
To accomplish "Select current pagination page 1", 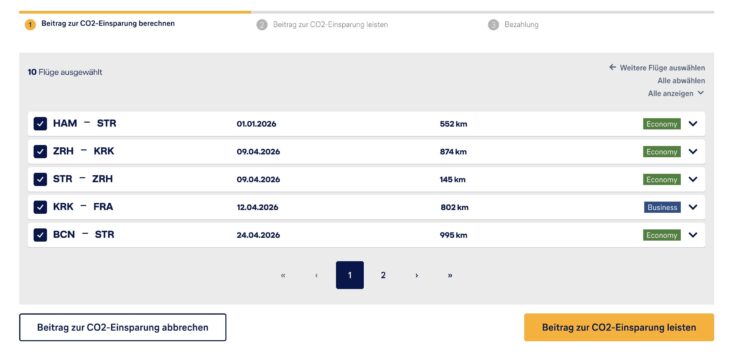I will (350, 275).
